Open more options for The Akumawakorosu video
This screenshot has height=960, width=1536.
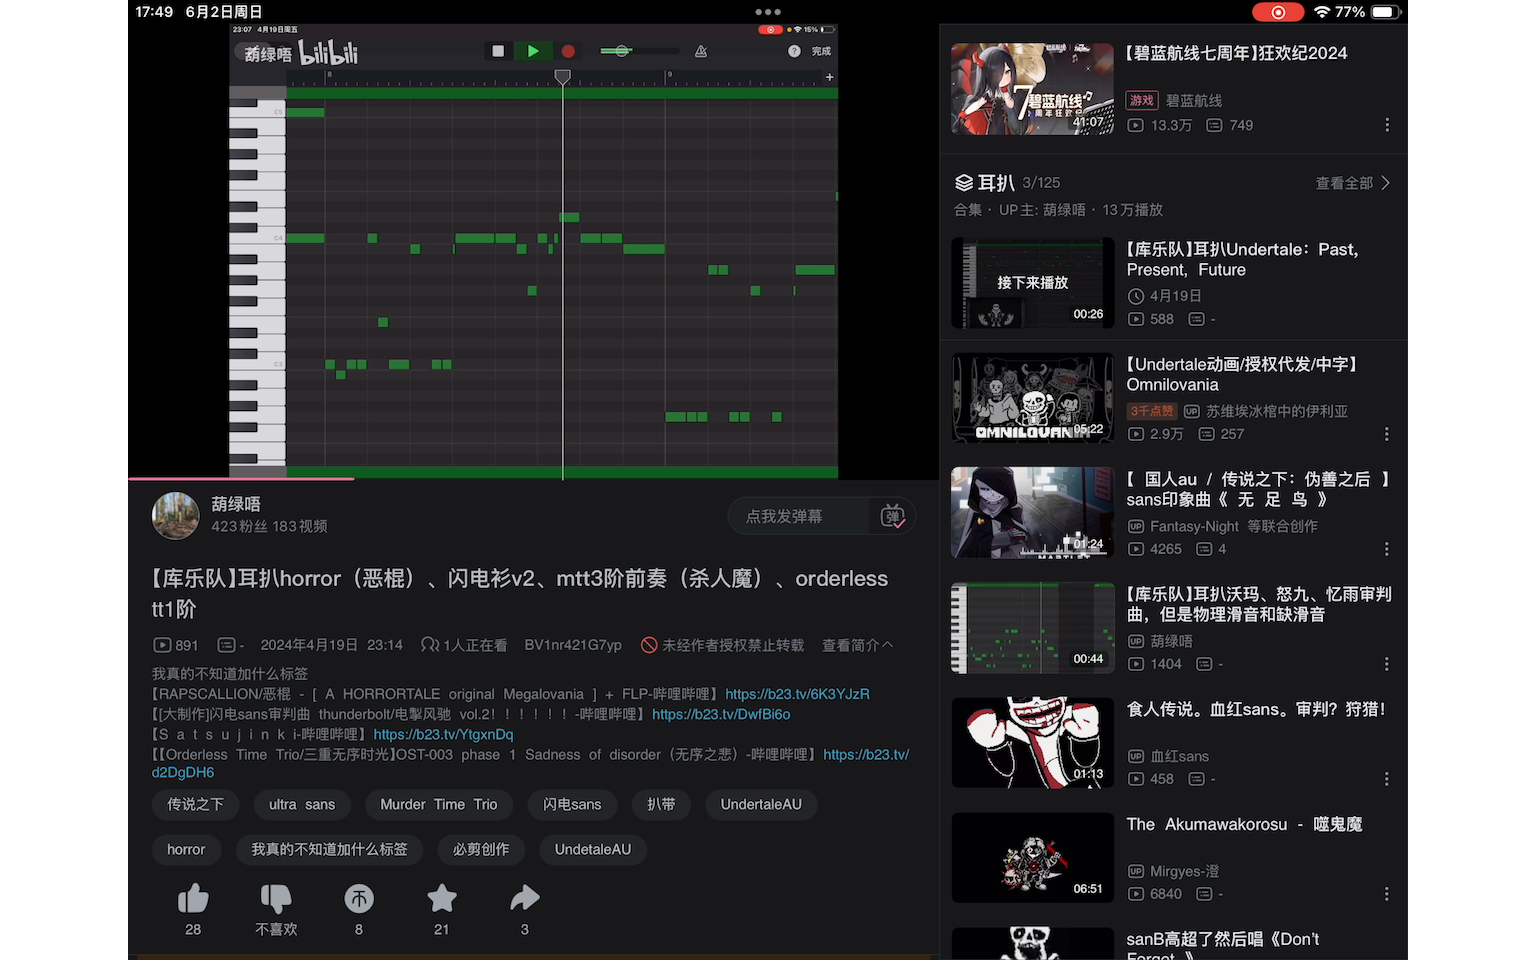coord(1387,894)
